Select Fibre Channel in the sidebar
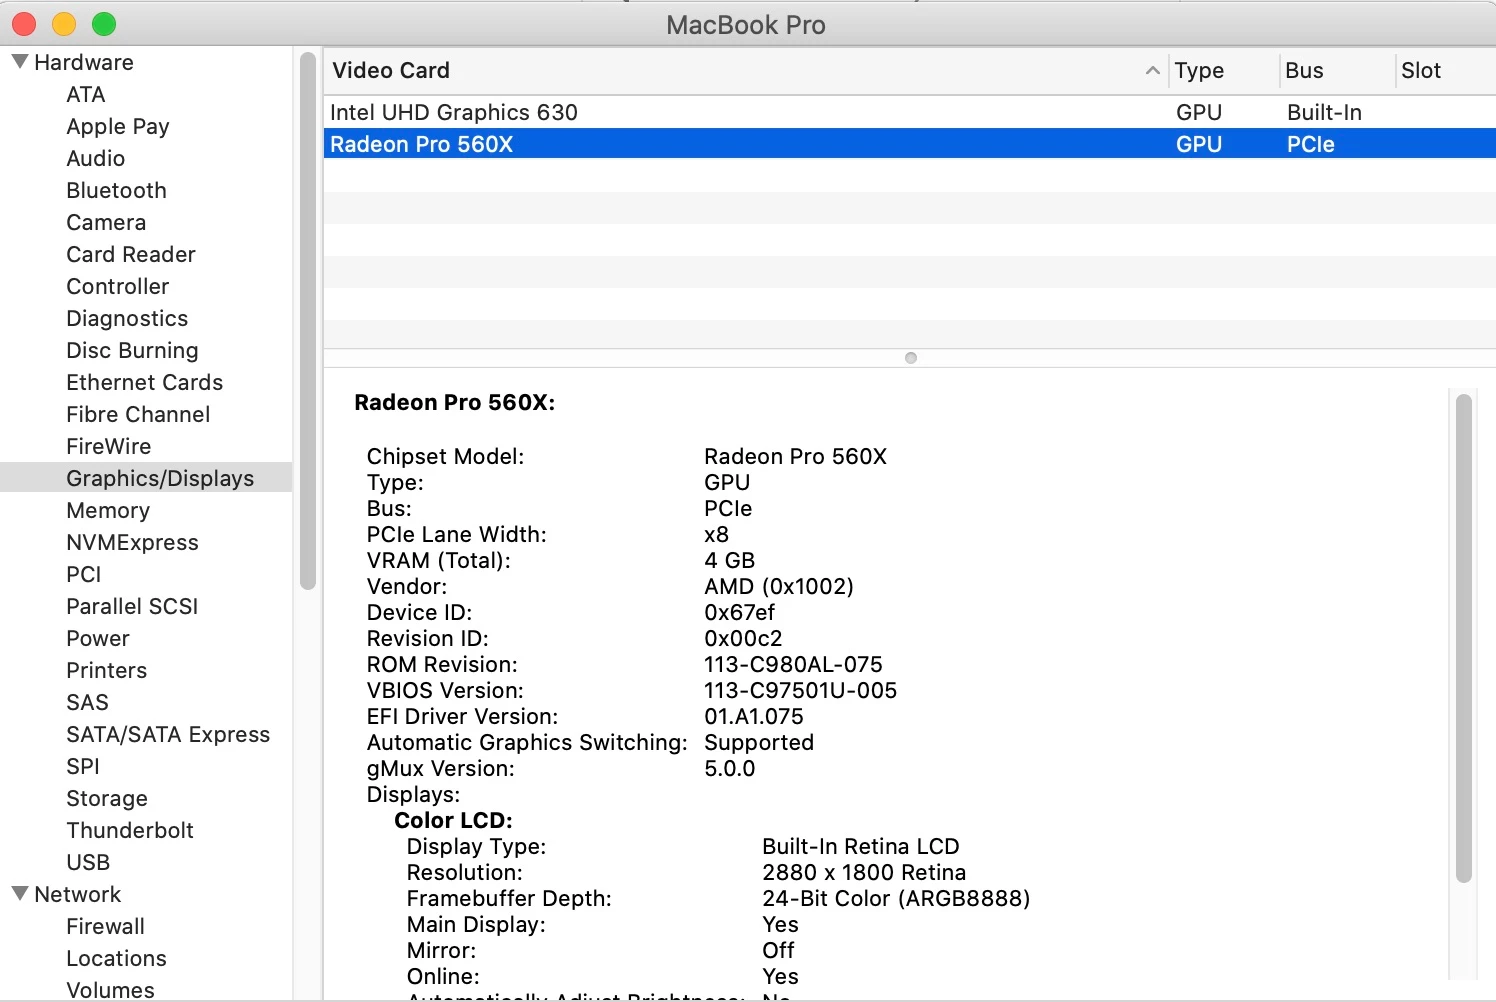 pos(138,414)
